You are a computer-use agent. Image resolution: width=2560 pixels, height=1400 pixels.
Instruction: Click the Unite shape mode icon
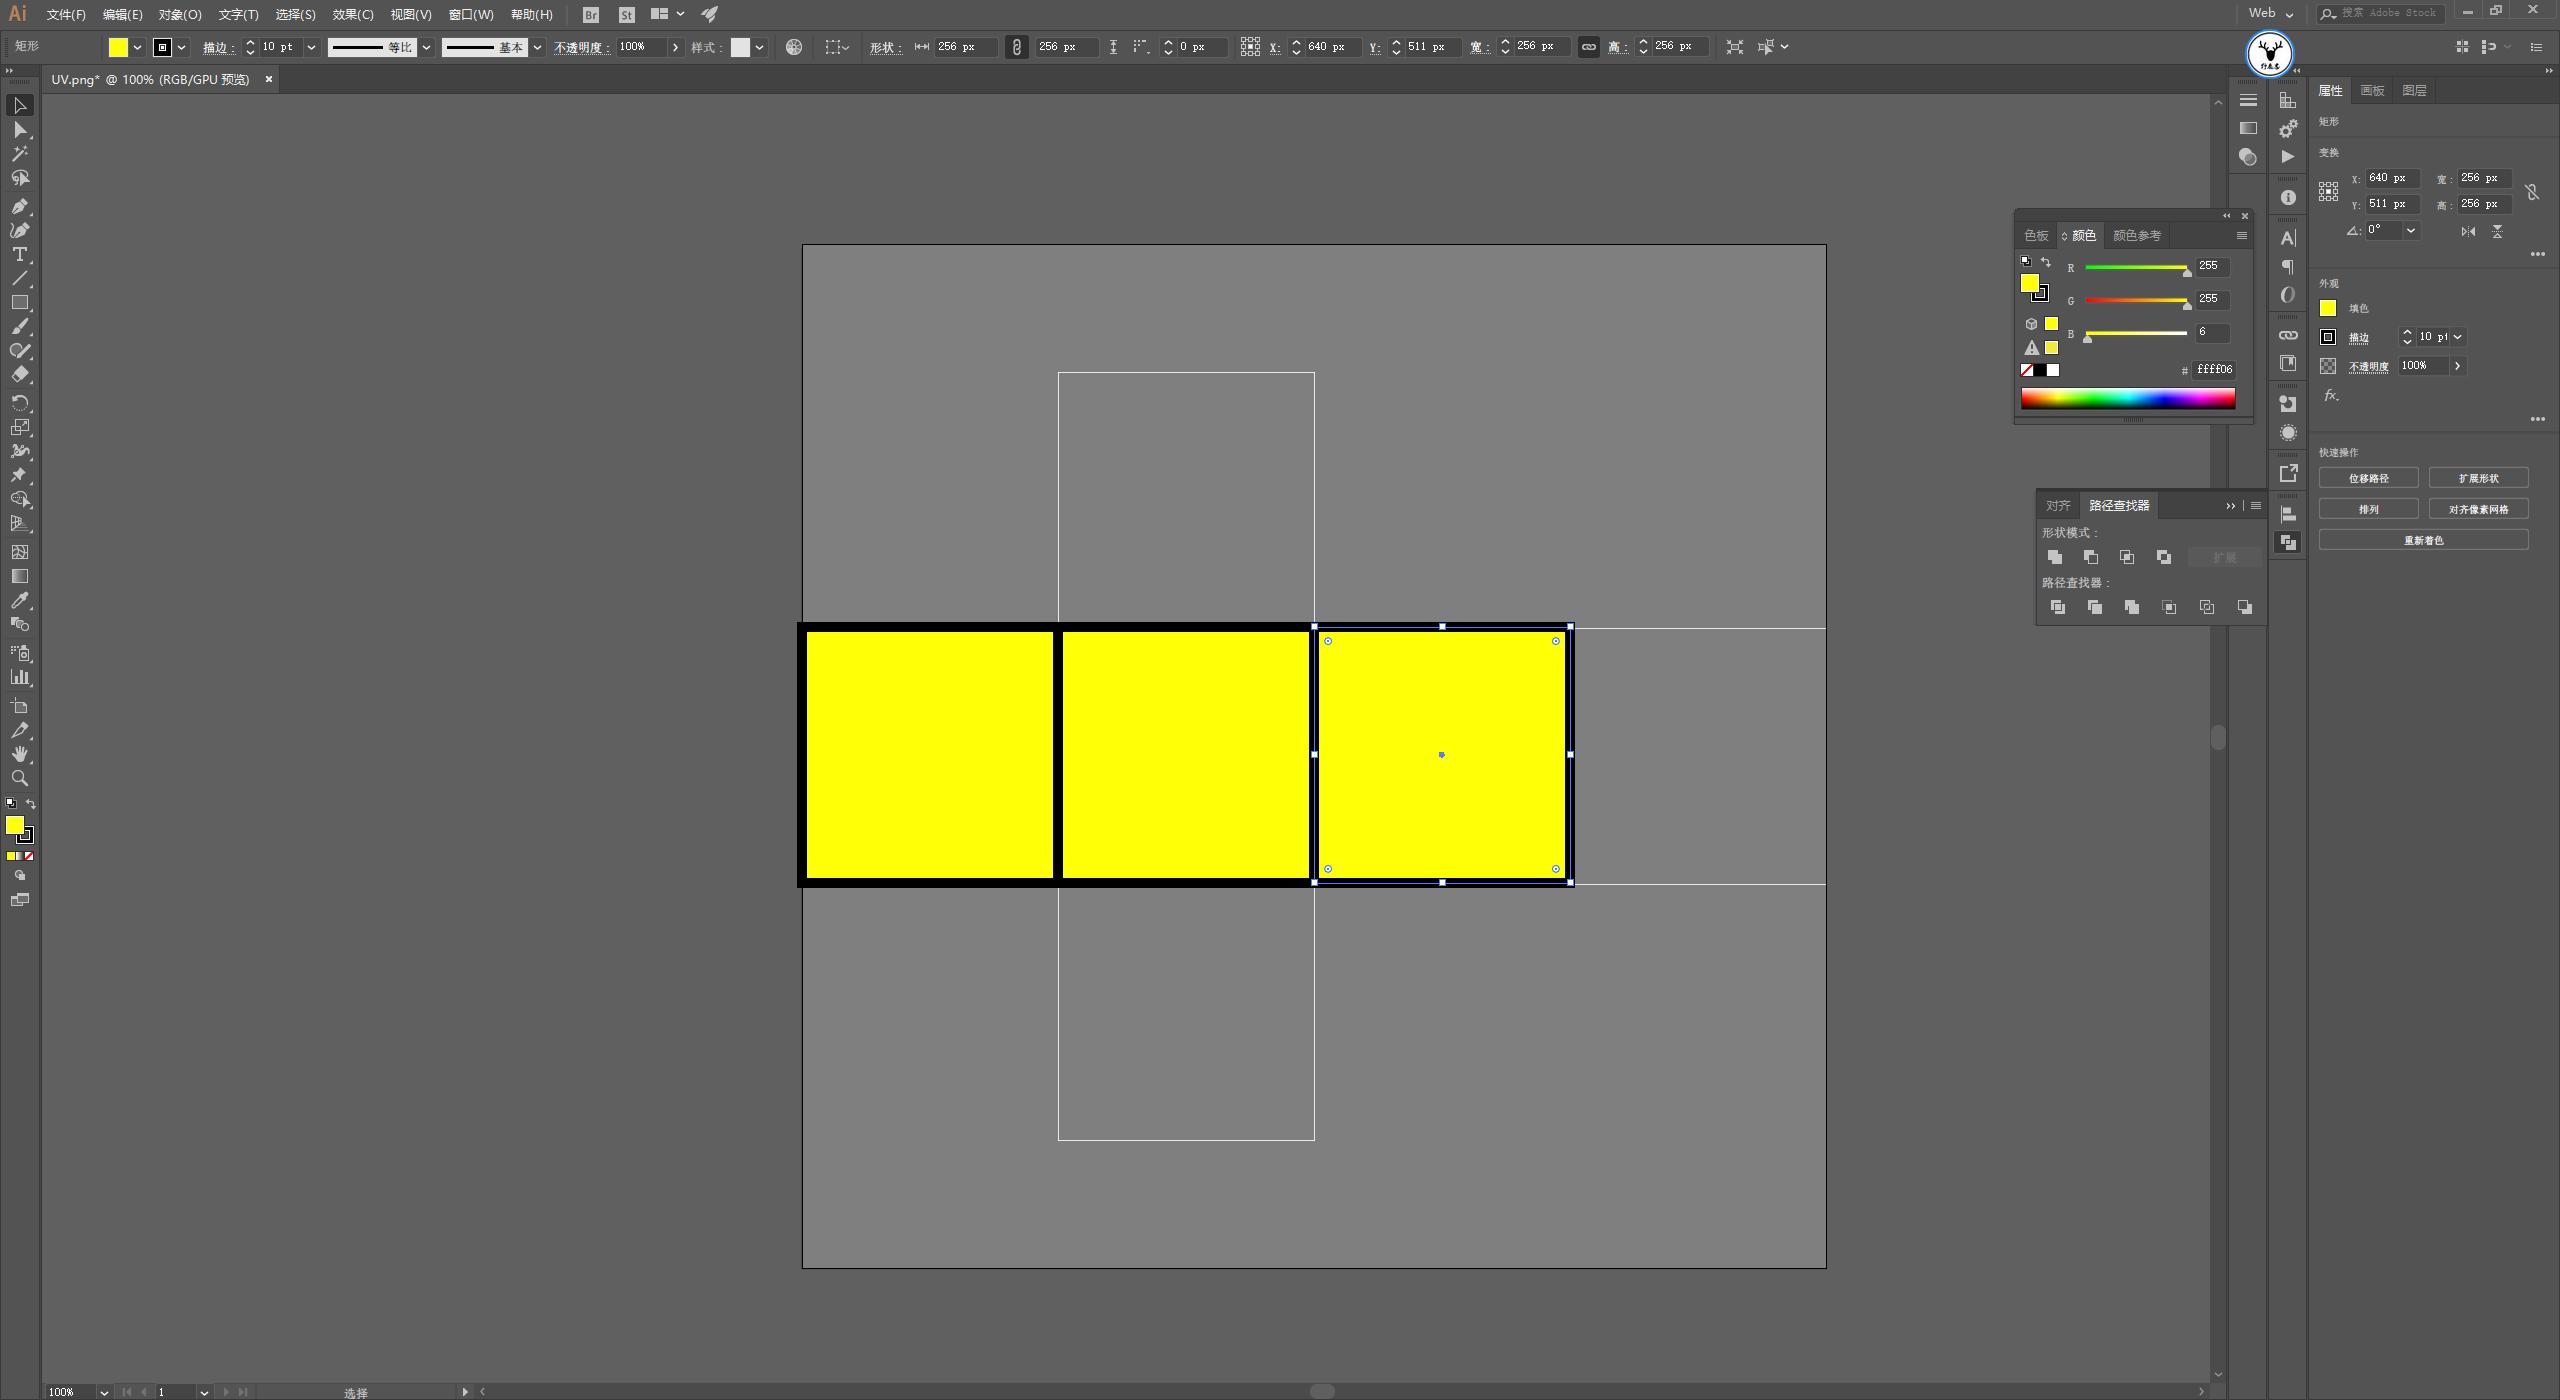click(x=2054, y=557)
